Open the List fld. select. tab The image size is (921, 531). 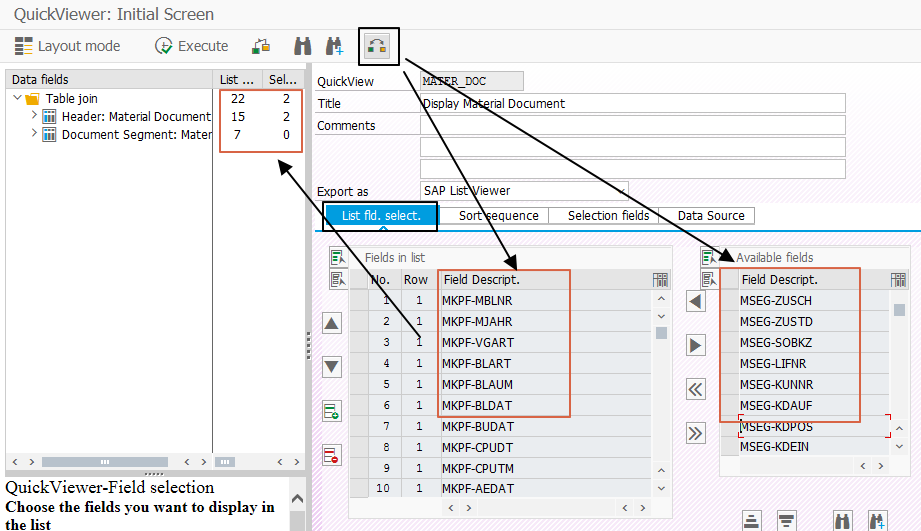[381, 216]
